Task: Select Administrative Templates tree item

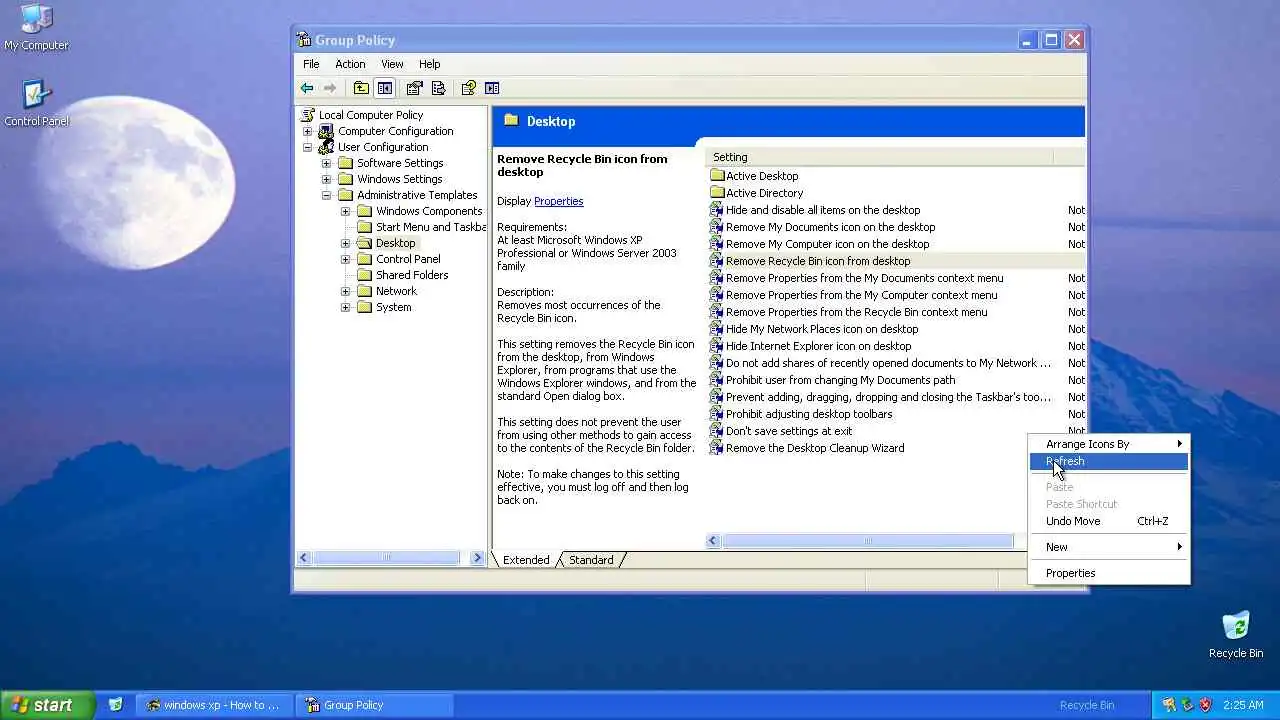Action: (x=417, y=195)
